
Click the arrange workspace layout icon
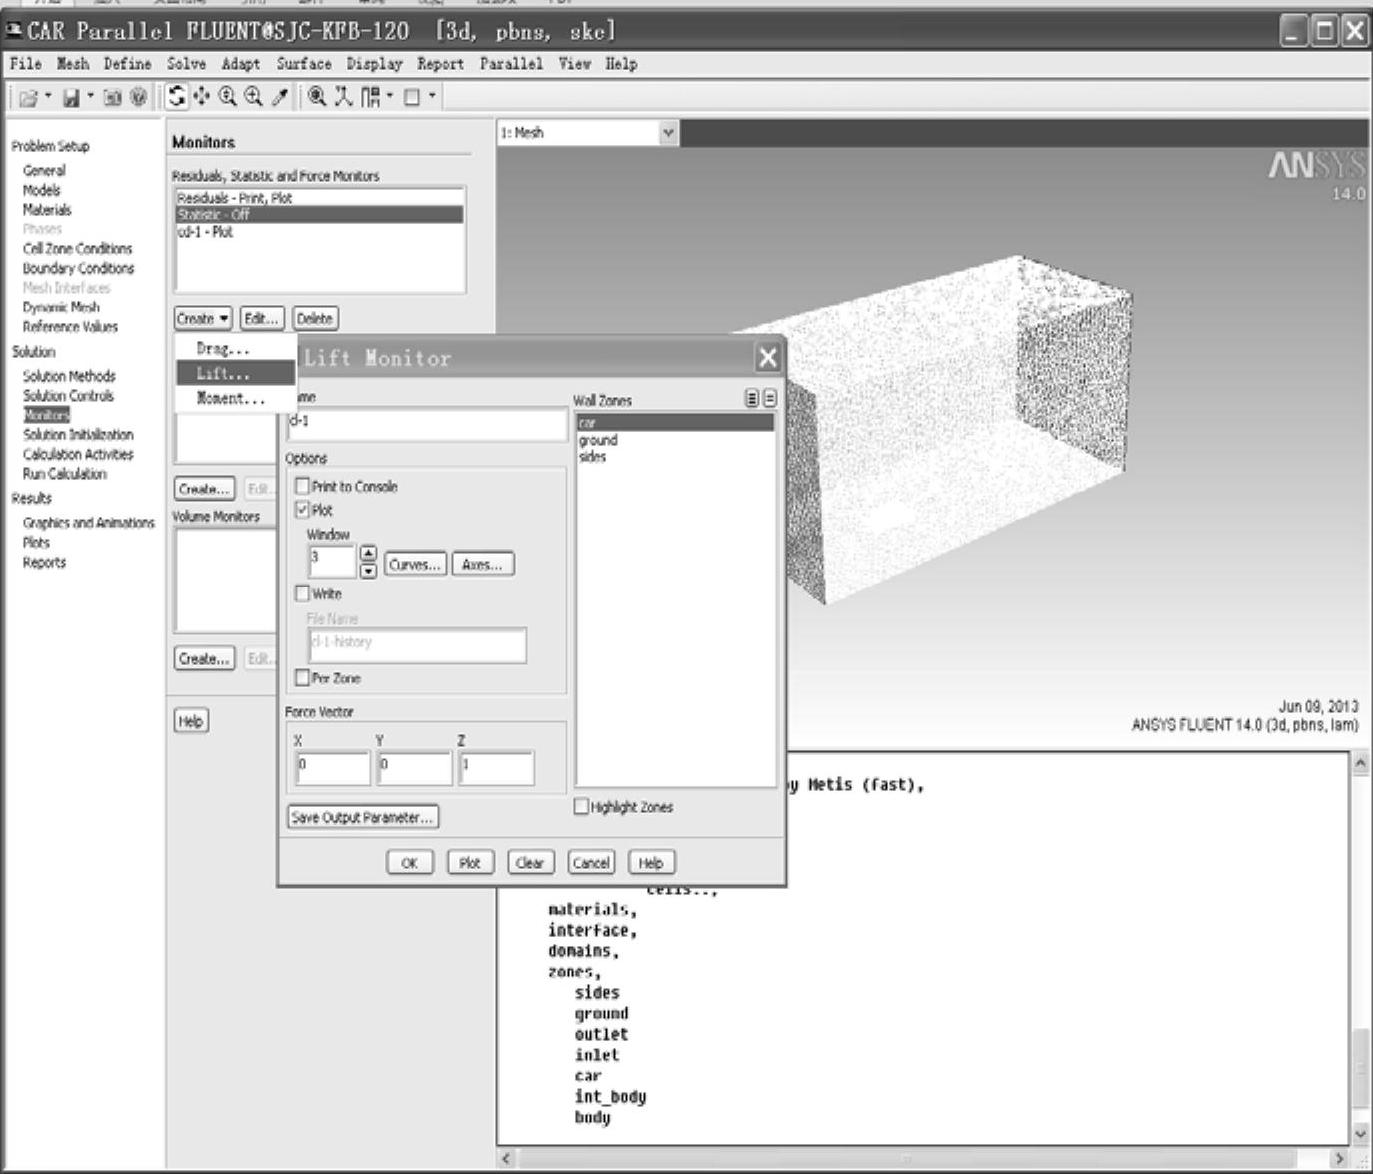click(370, 97)
